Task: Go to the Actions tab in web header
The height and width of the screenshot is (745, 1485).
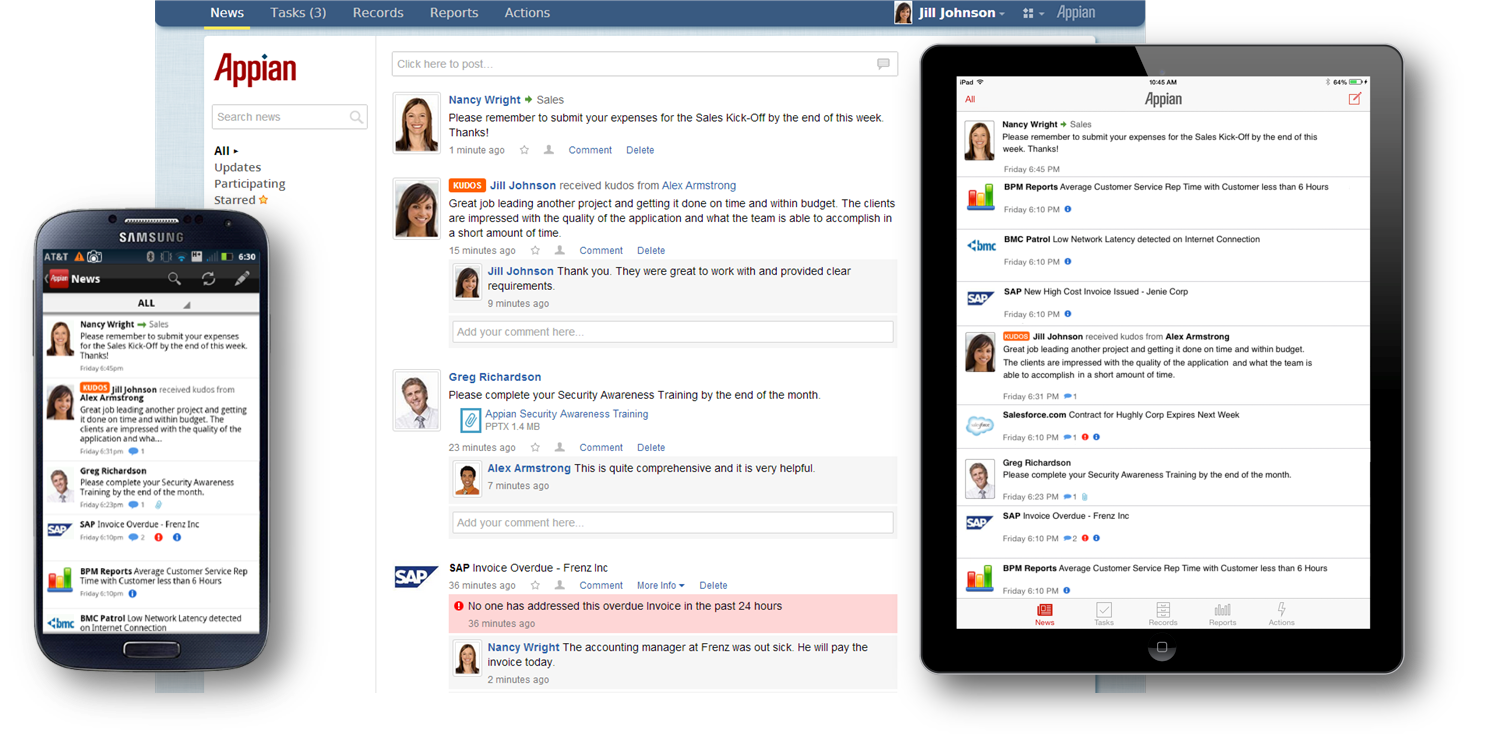Action: (527, 13)
